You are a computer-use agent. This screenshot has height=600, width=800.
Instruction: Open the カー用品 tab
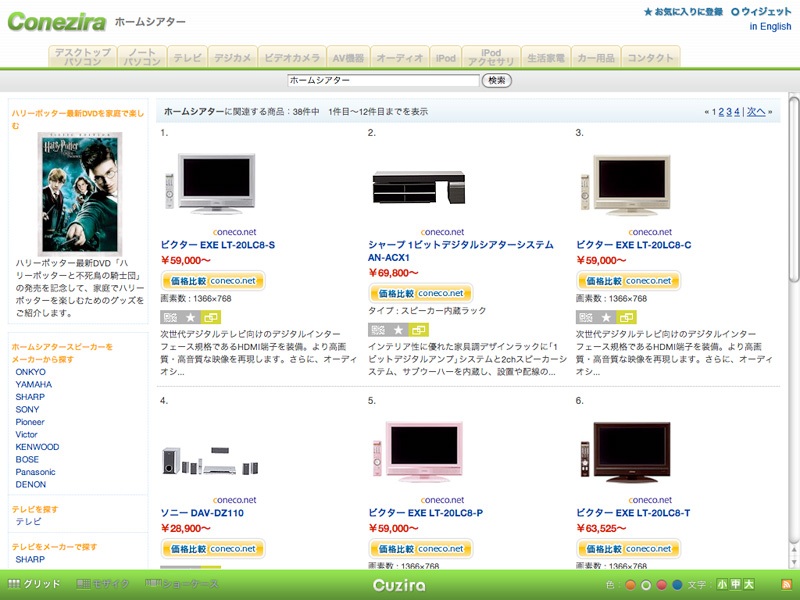596,58
